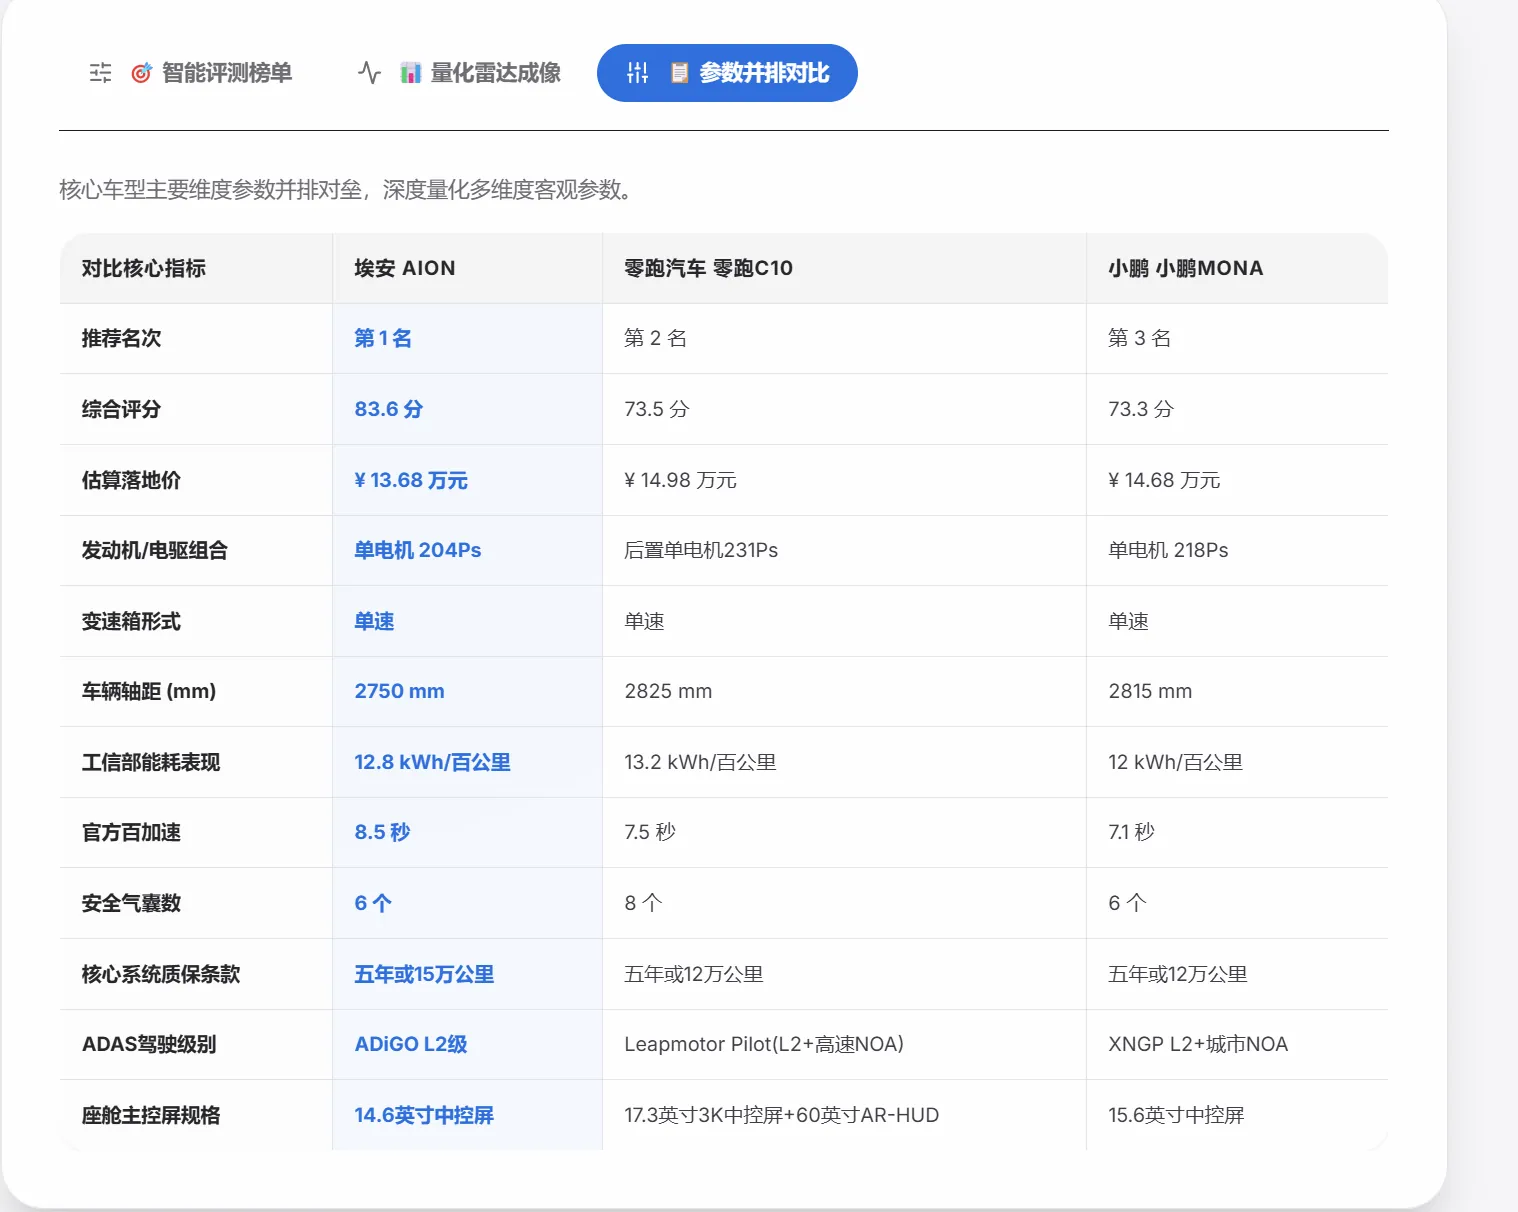Click the 14.6英寸中控屏 cell

click(467, 1115)
